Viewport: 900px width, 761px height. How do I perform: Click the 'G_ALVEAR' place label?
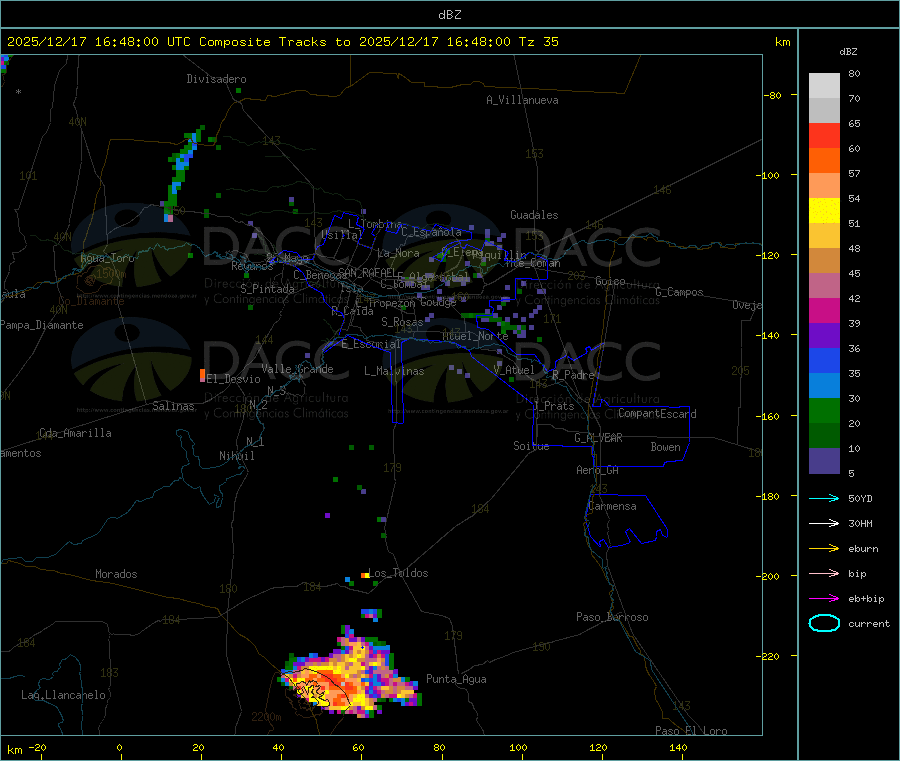coord(598,438)
